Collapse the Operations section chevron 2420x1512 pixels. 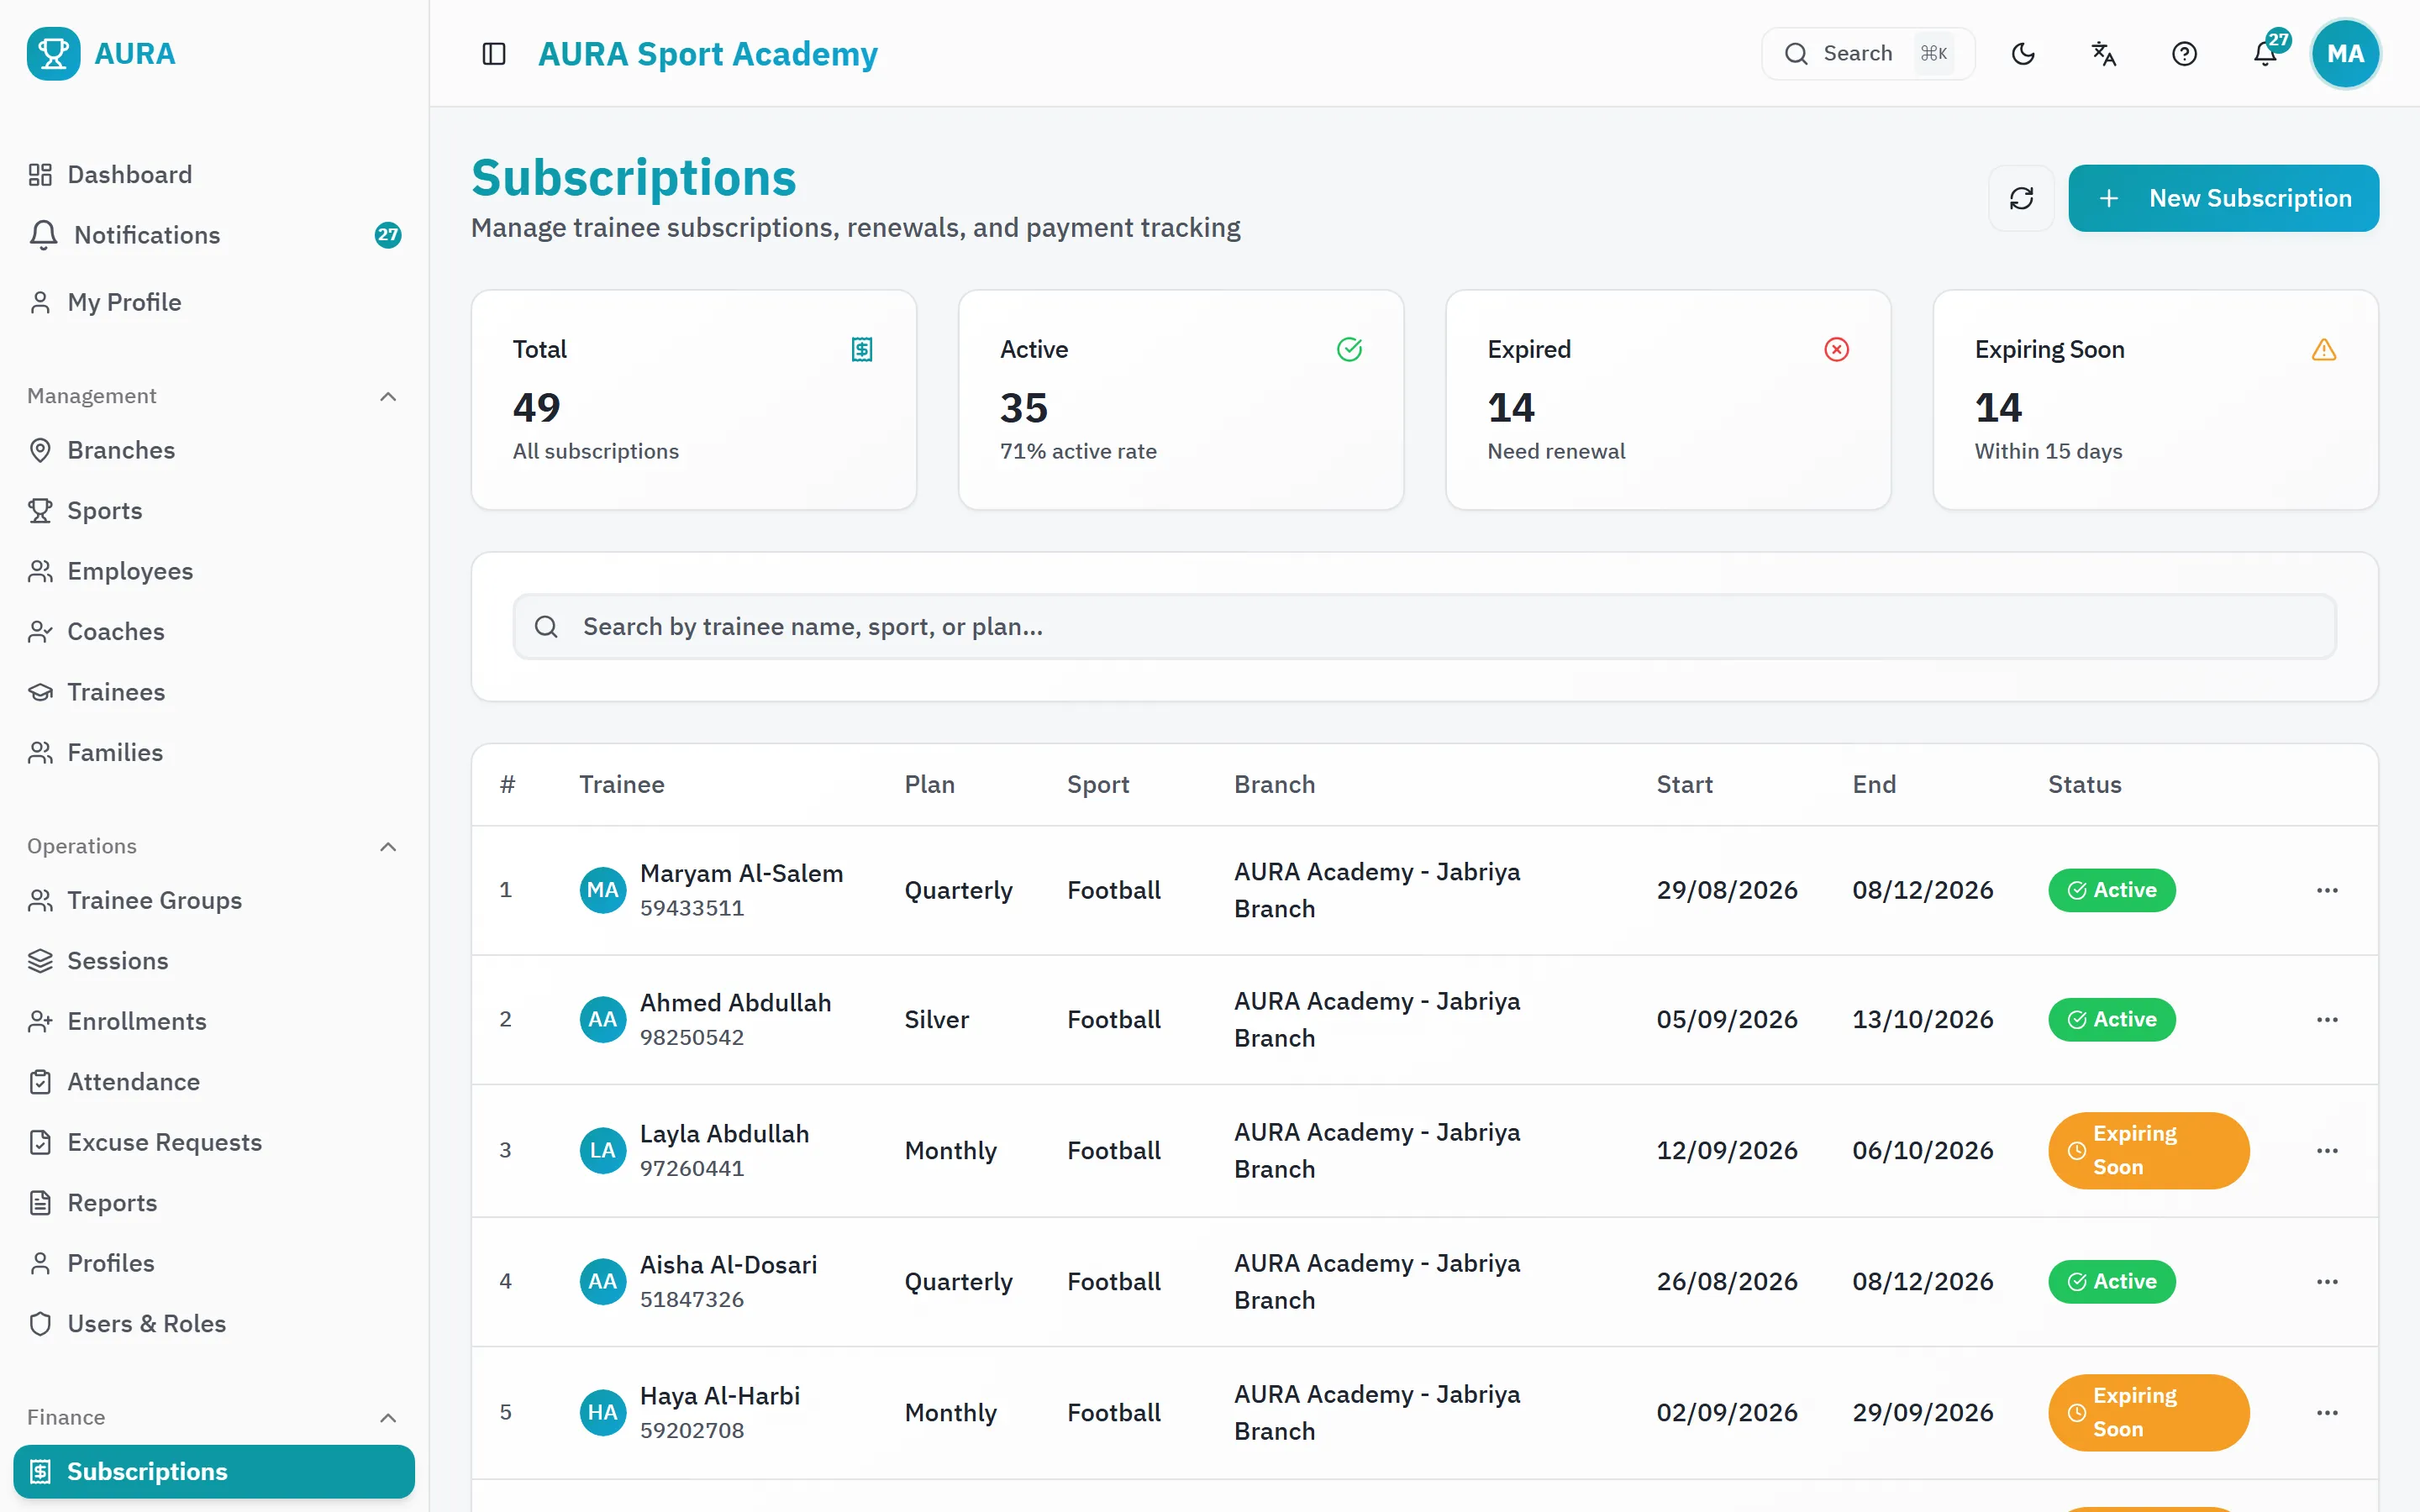[389, 846]
